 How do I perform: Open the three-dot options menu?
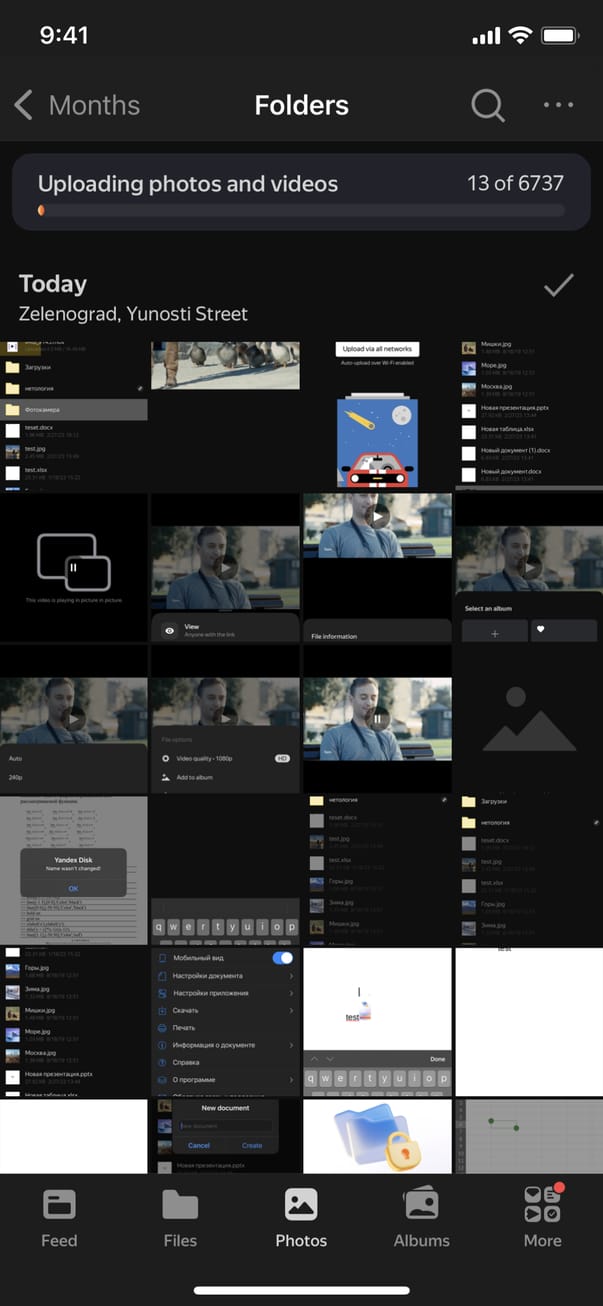coord(558,105)
